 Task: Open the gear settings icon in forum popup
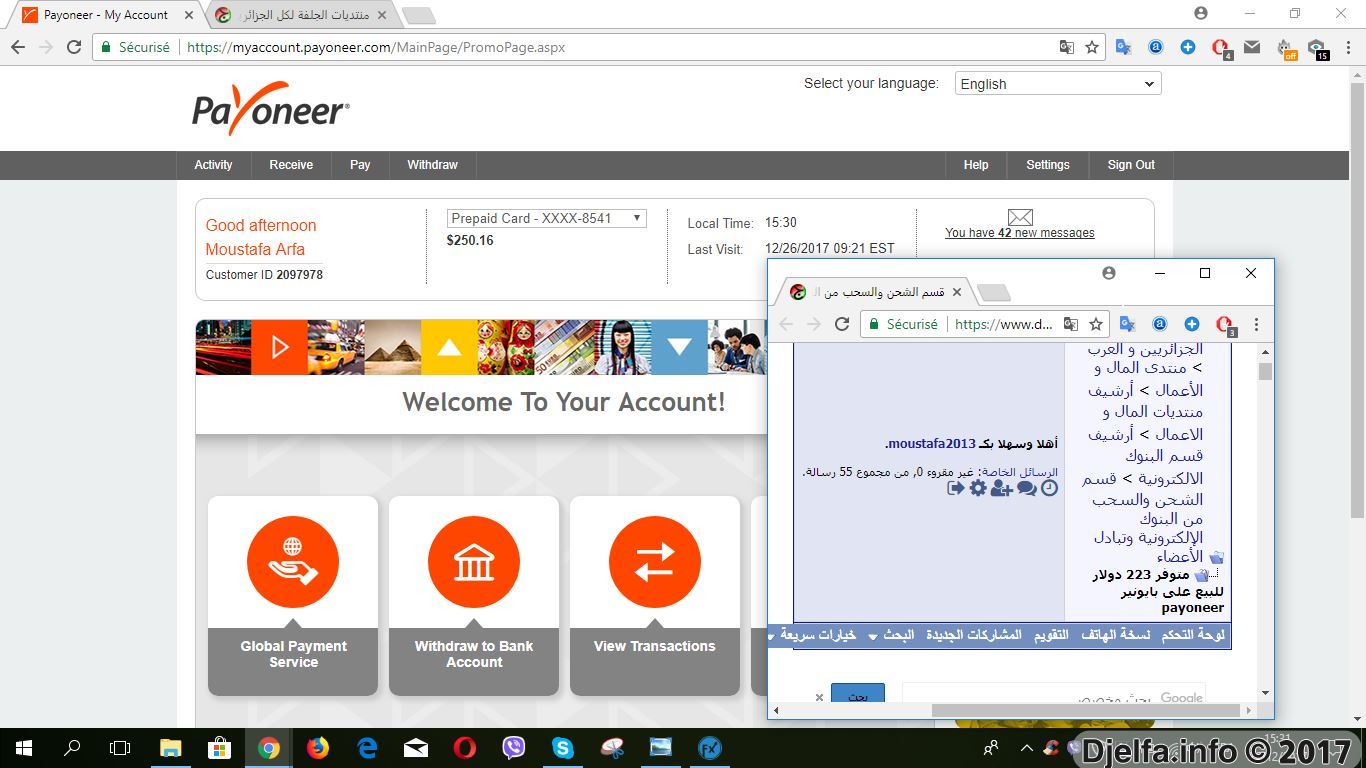point(978,488)
